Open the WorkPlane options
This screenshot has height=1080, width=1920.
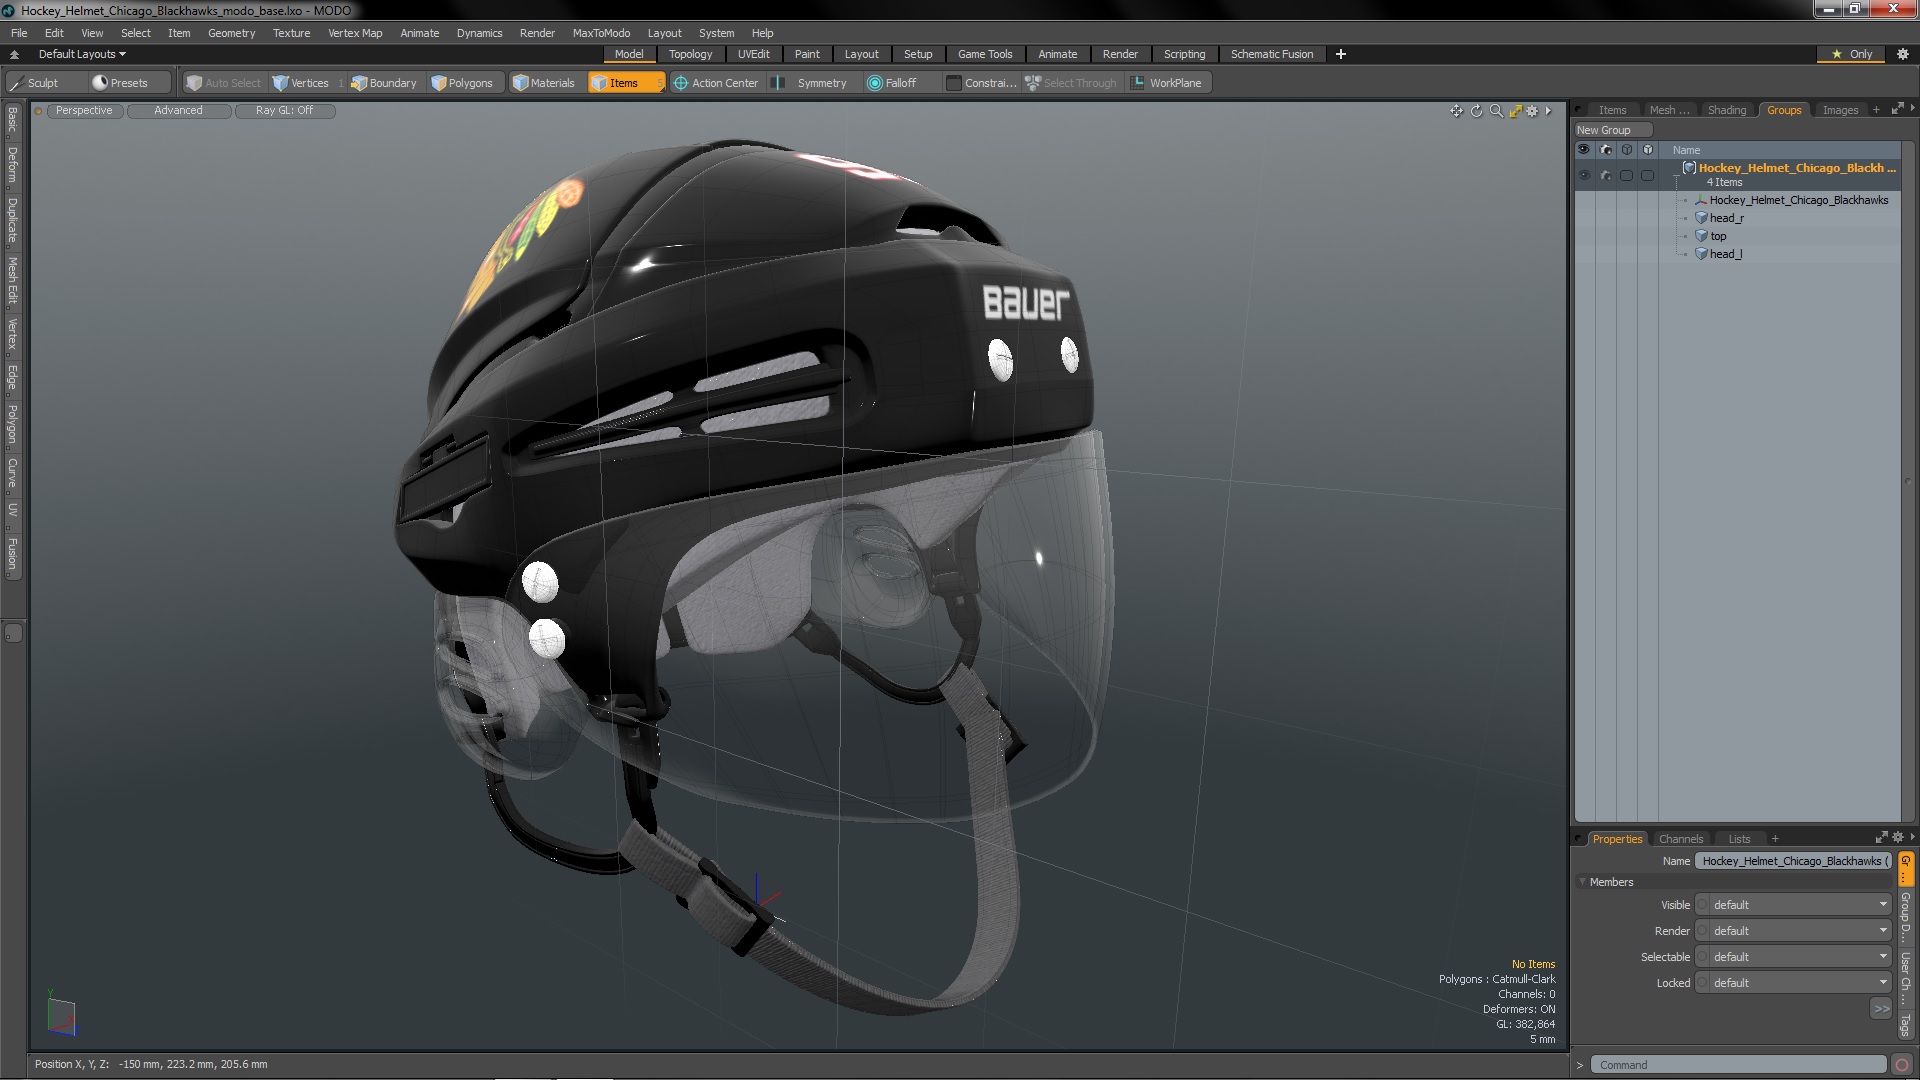[x=1167, y=83]
